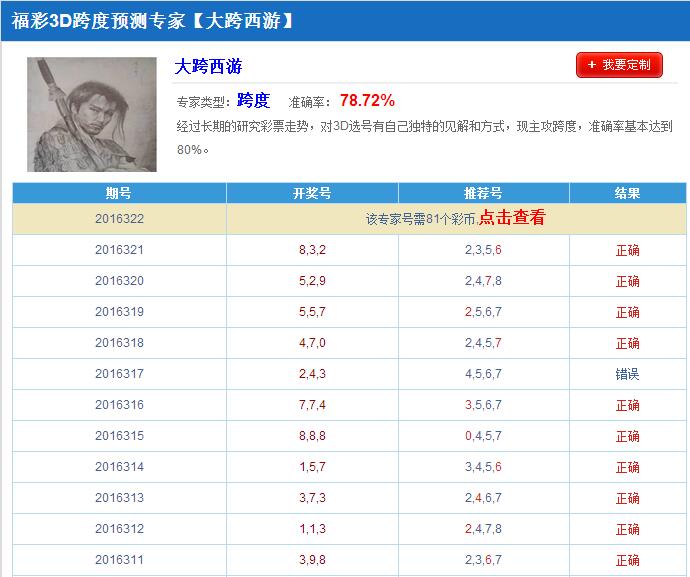
Task: Click the 大跨西游 expert name title
Action: [208, 66]
